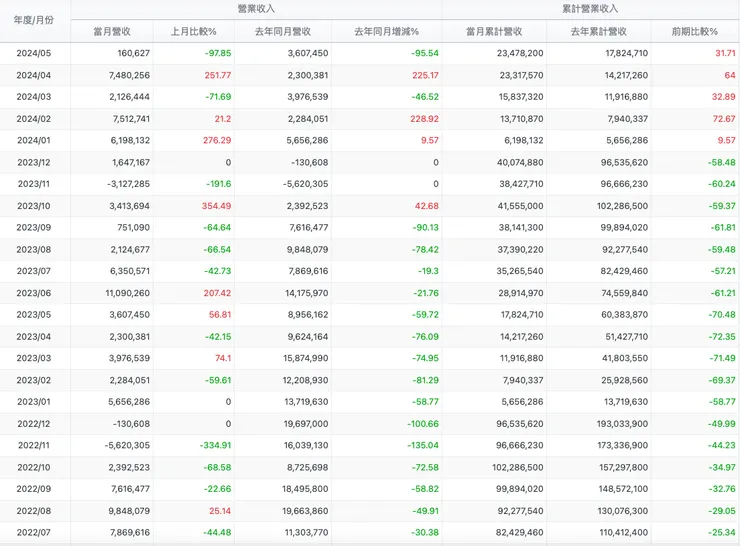Select the 2022/07 row label
This screenshot has height=546, width=740.
click(x=34, y=533)
